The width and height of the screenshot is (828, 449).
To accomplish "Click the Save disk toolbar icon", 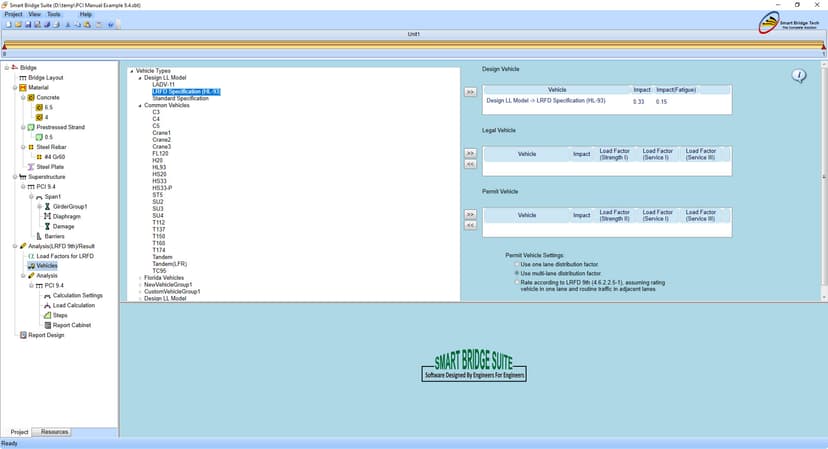I will point(28,24).
